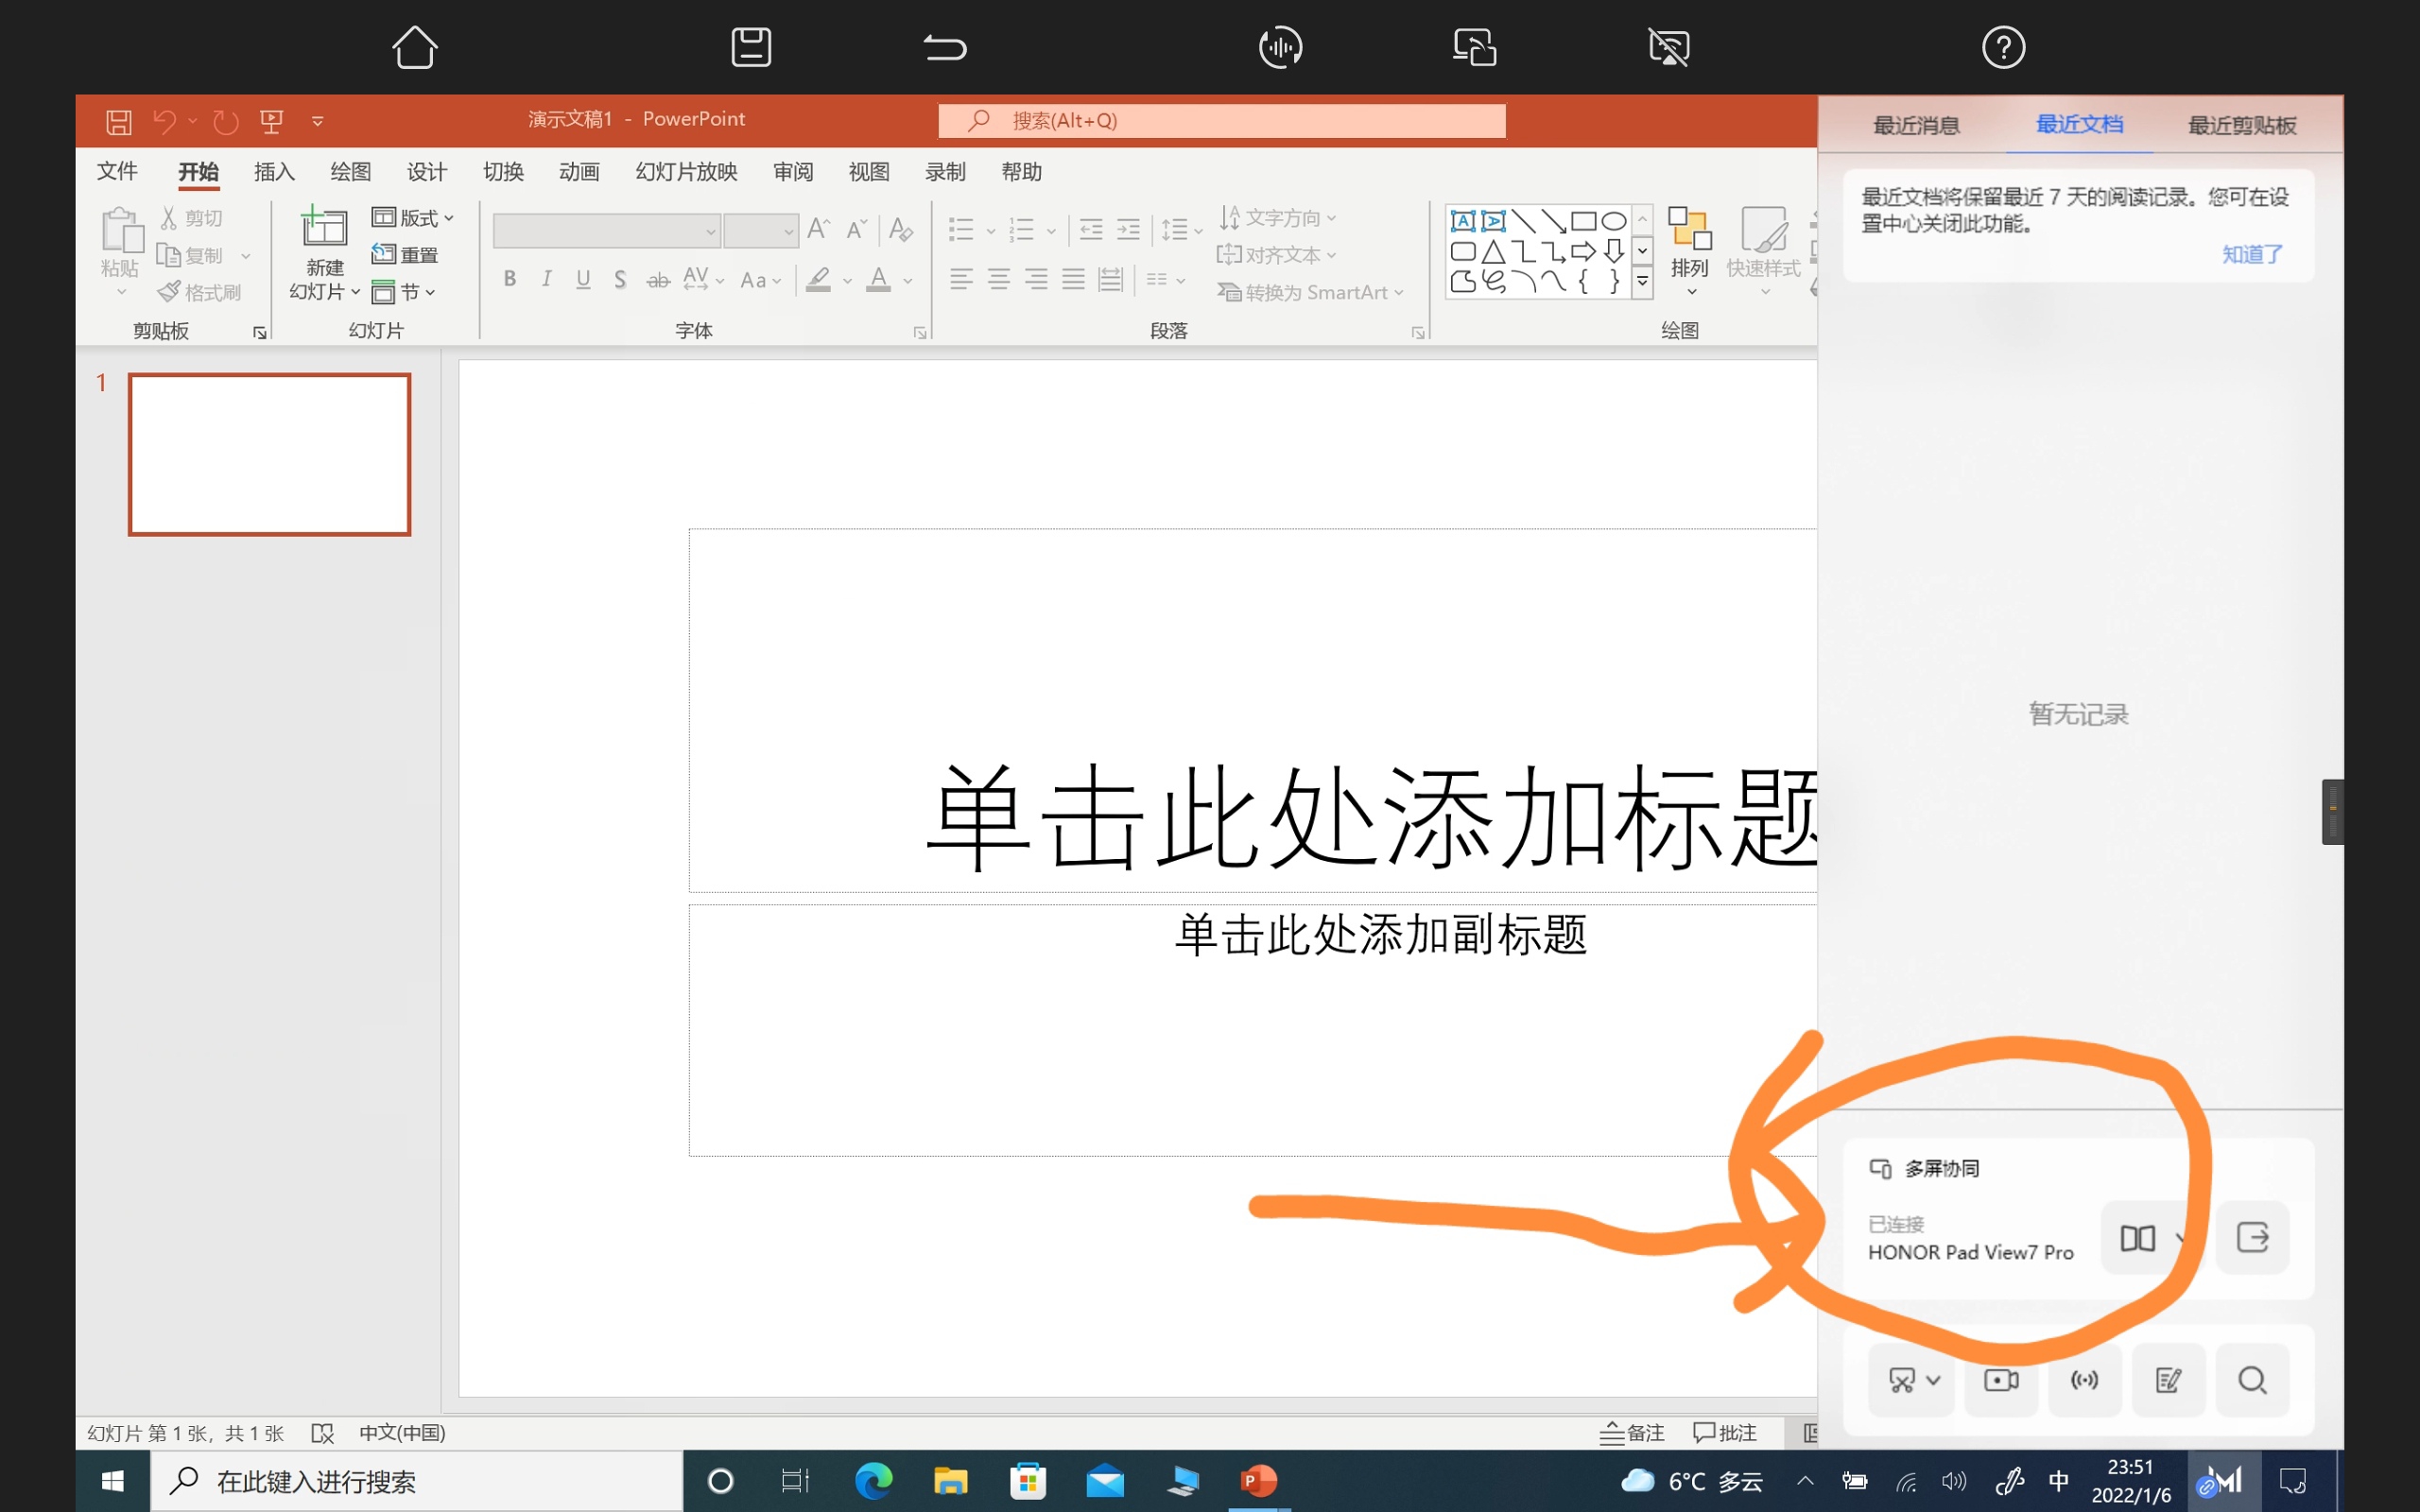This screenshot has height=1512, width=2420.
Task: Switch to the 幻灯片放映 Slide Show tab
Action: (x=686, y=171)
